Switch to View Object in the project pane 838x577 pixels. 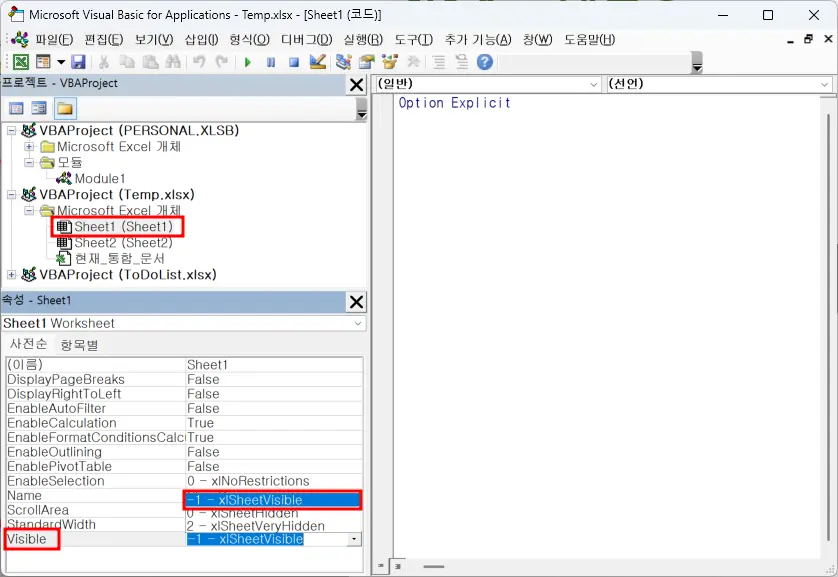point(39,108)
